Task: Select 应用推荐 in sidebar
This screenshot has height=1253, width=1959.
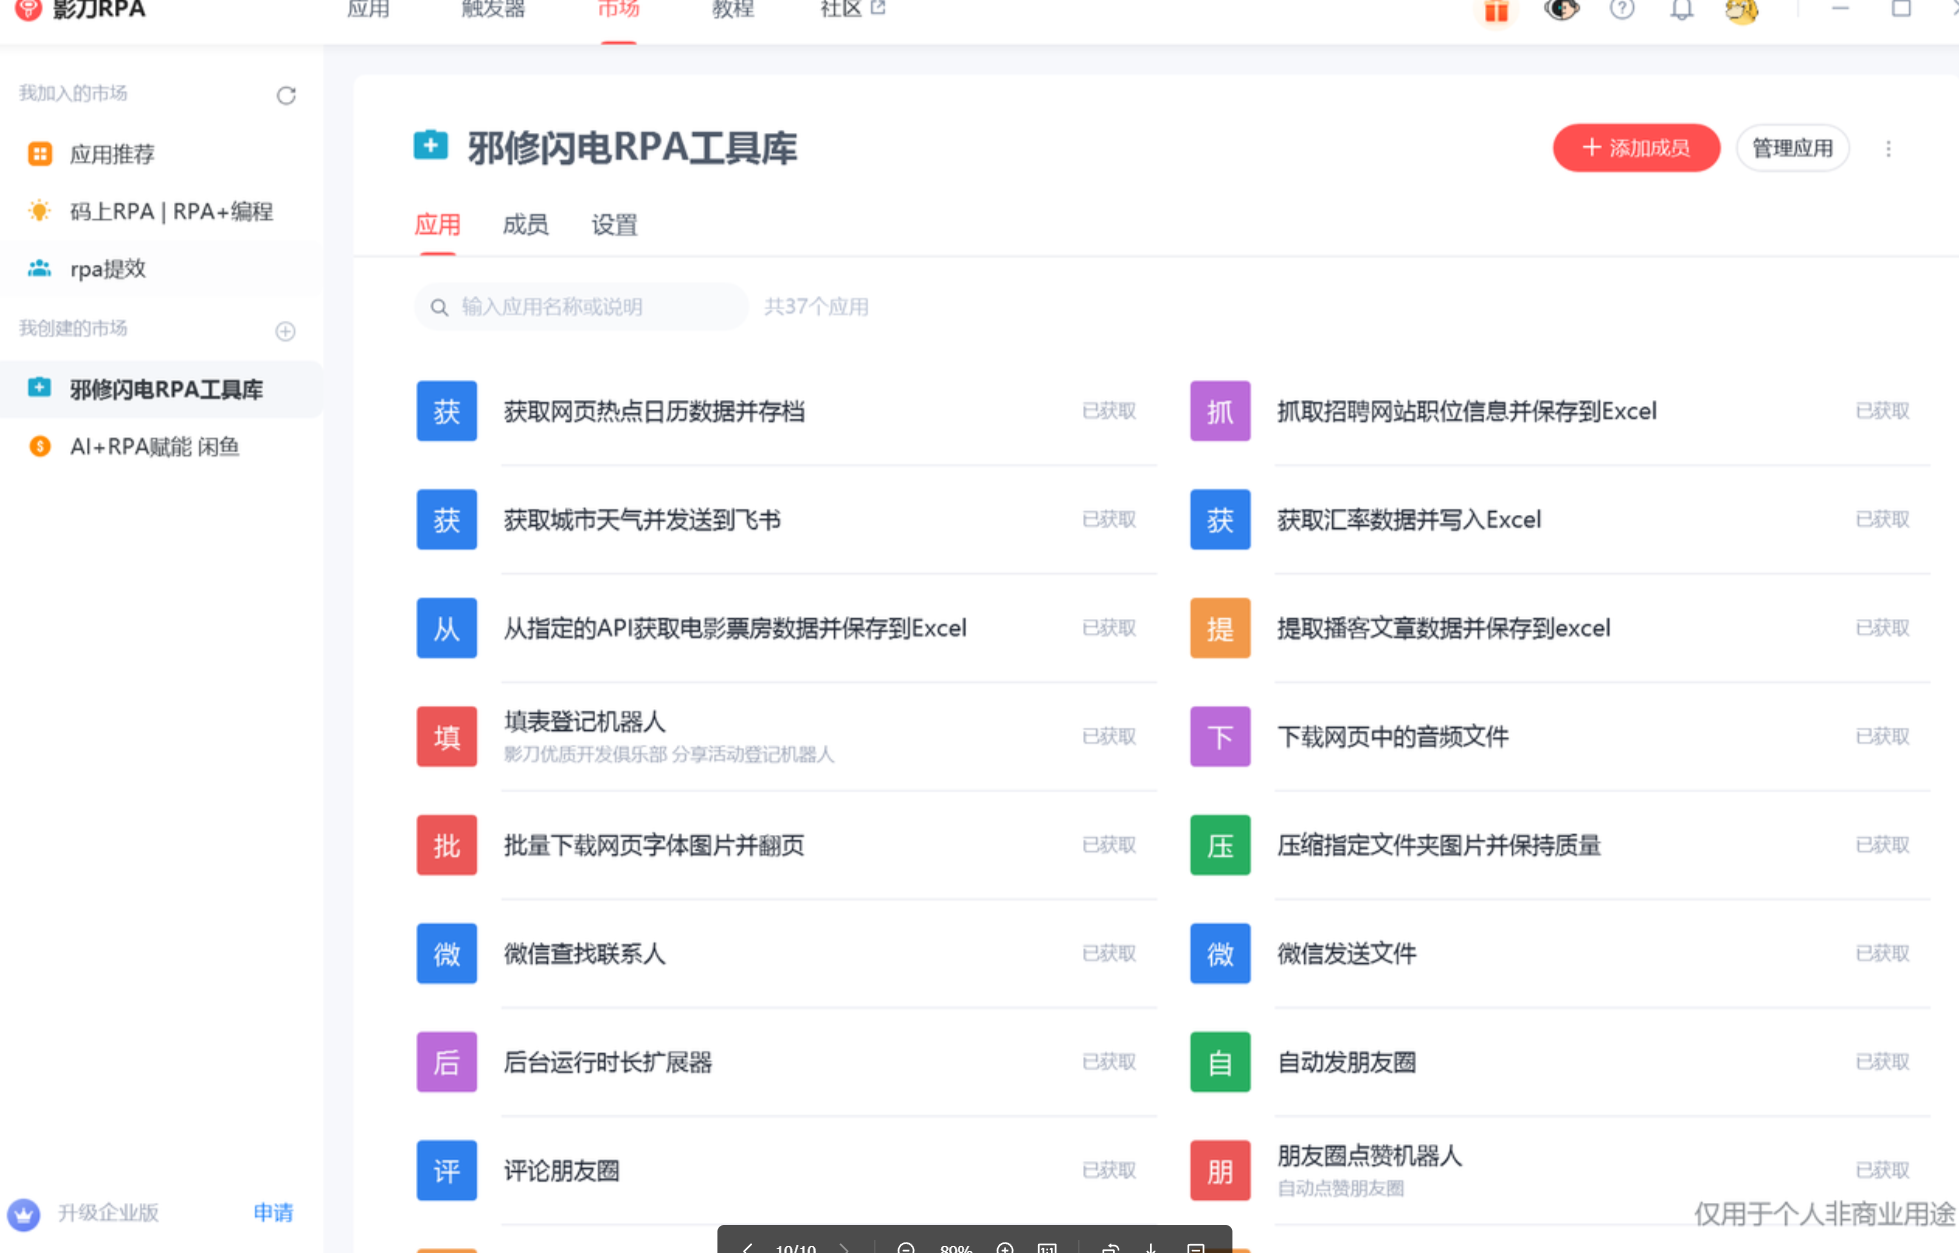Action: click(112, 154)
